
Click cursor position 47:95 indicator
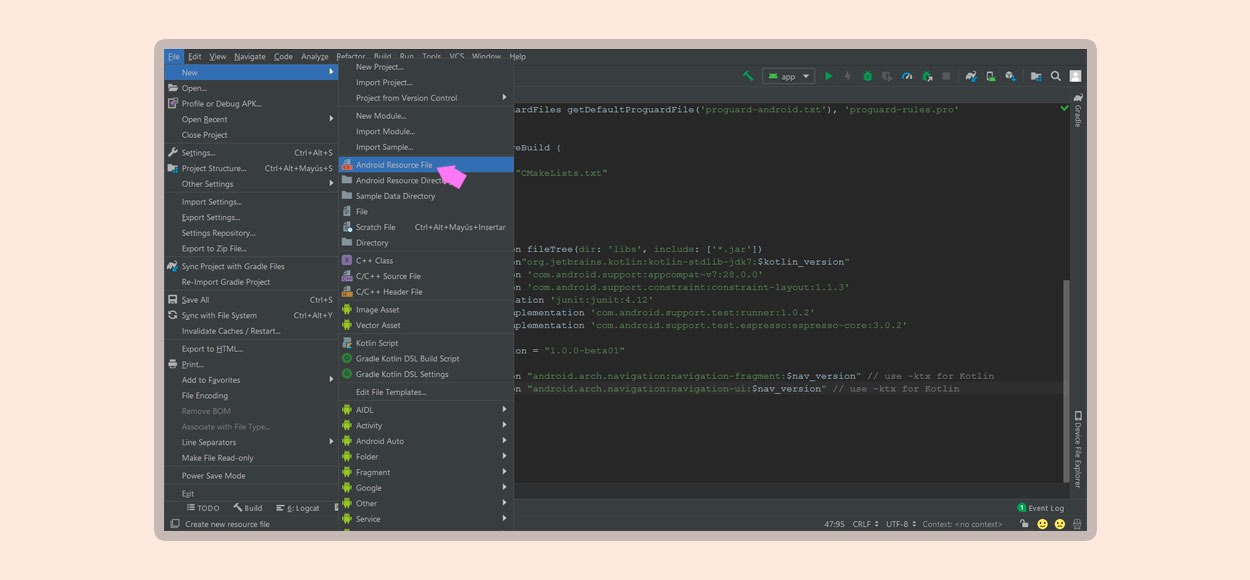[835, 524]
